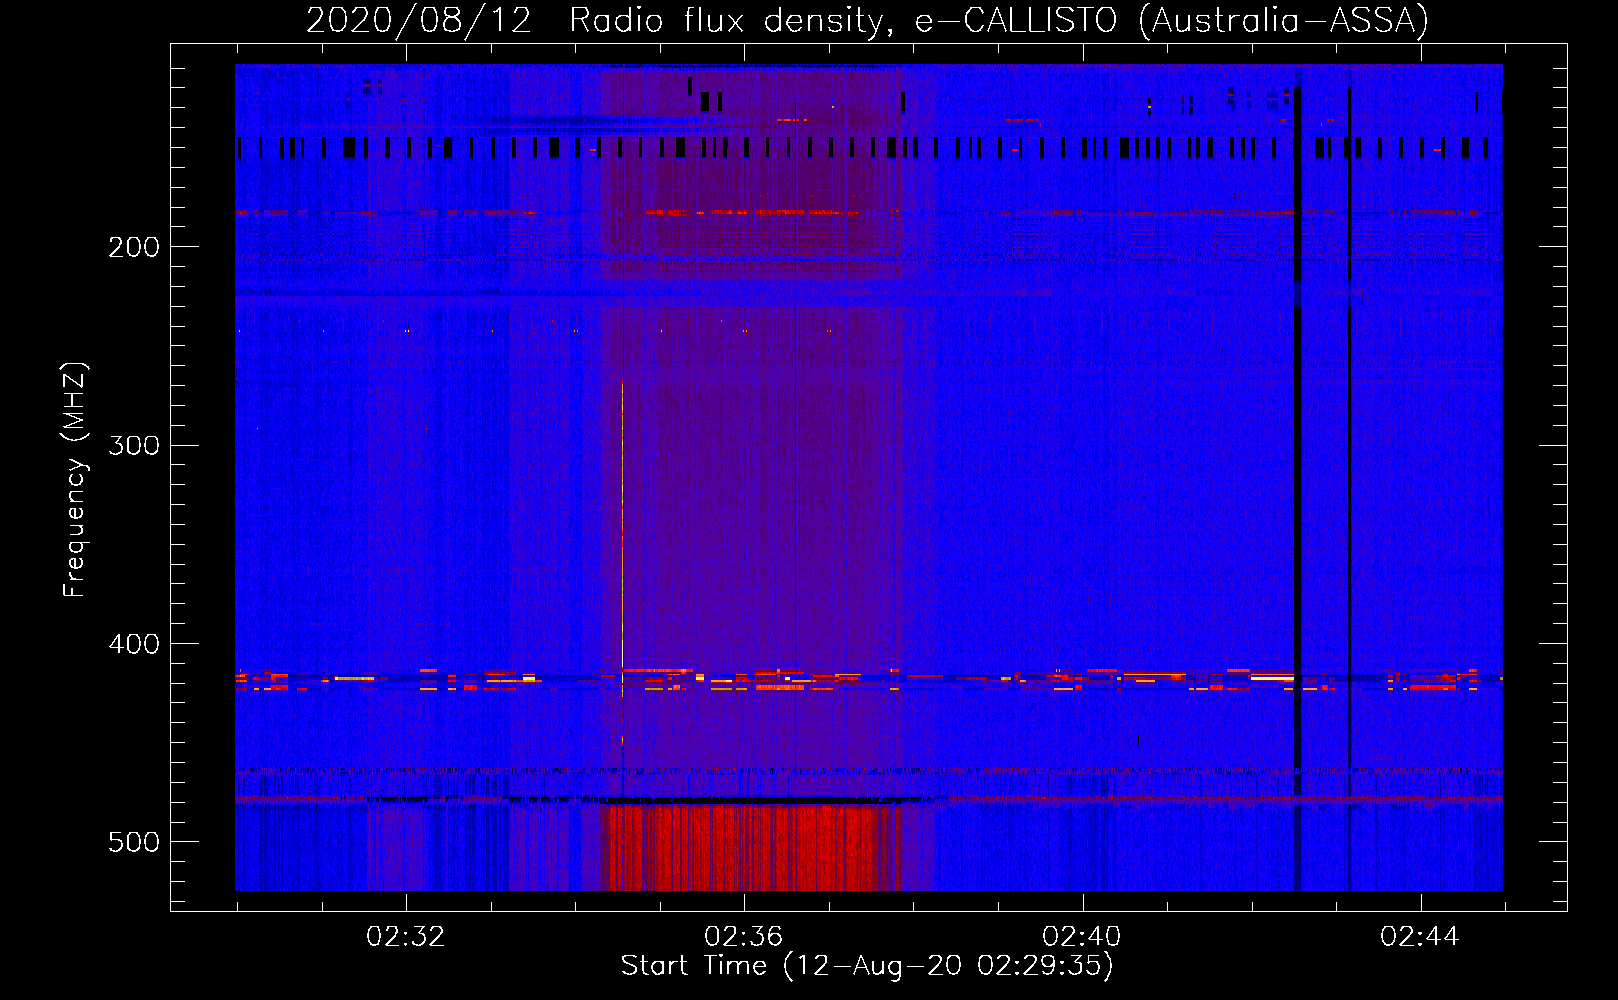Click the 02:32 time tick label
The width and height of the screenshot is (1618, 1000).
[x=405, y=937]
